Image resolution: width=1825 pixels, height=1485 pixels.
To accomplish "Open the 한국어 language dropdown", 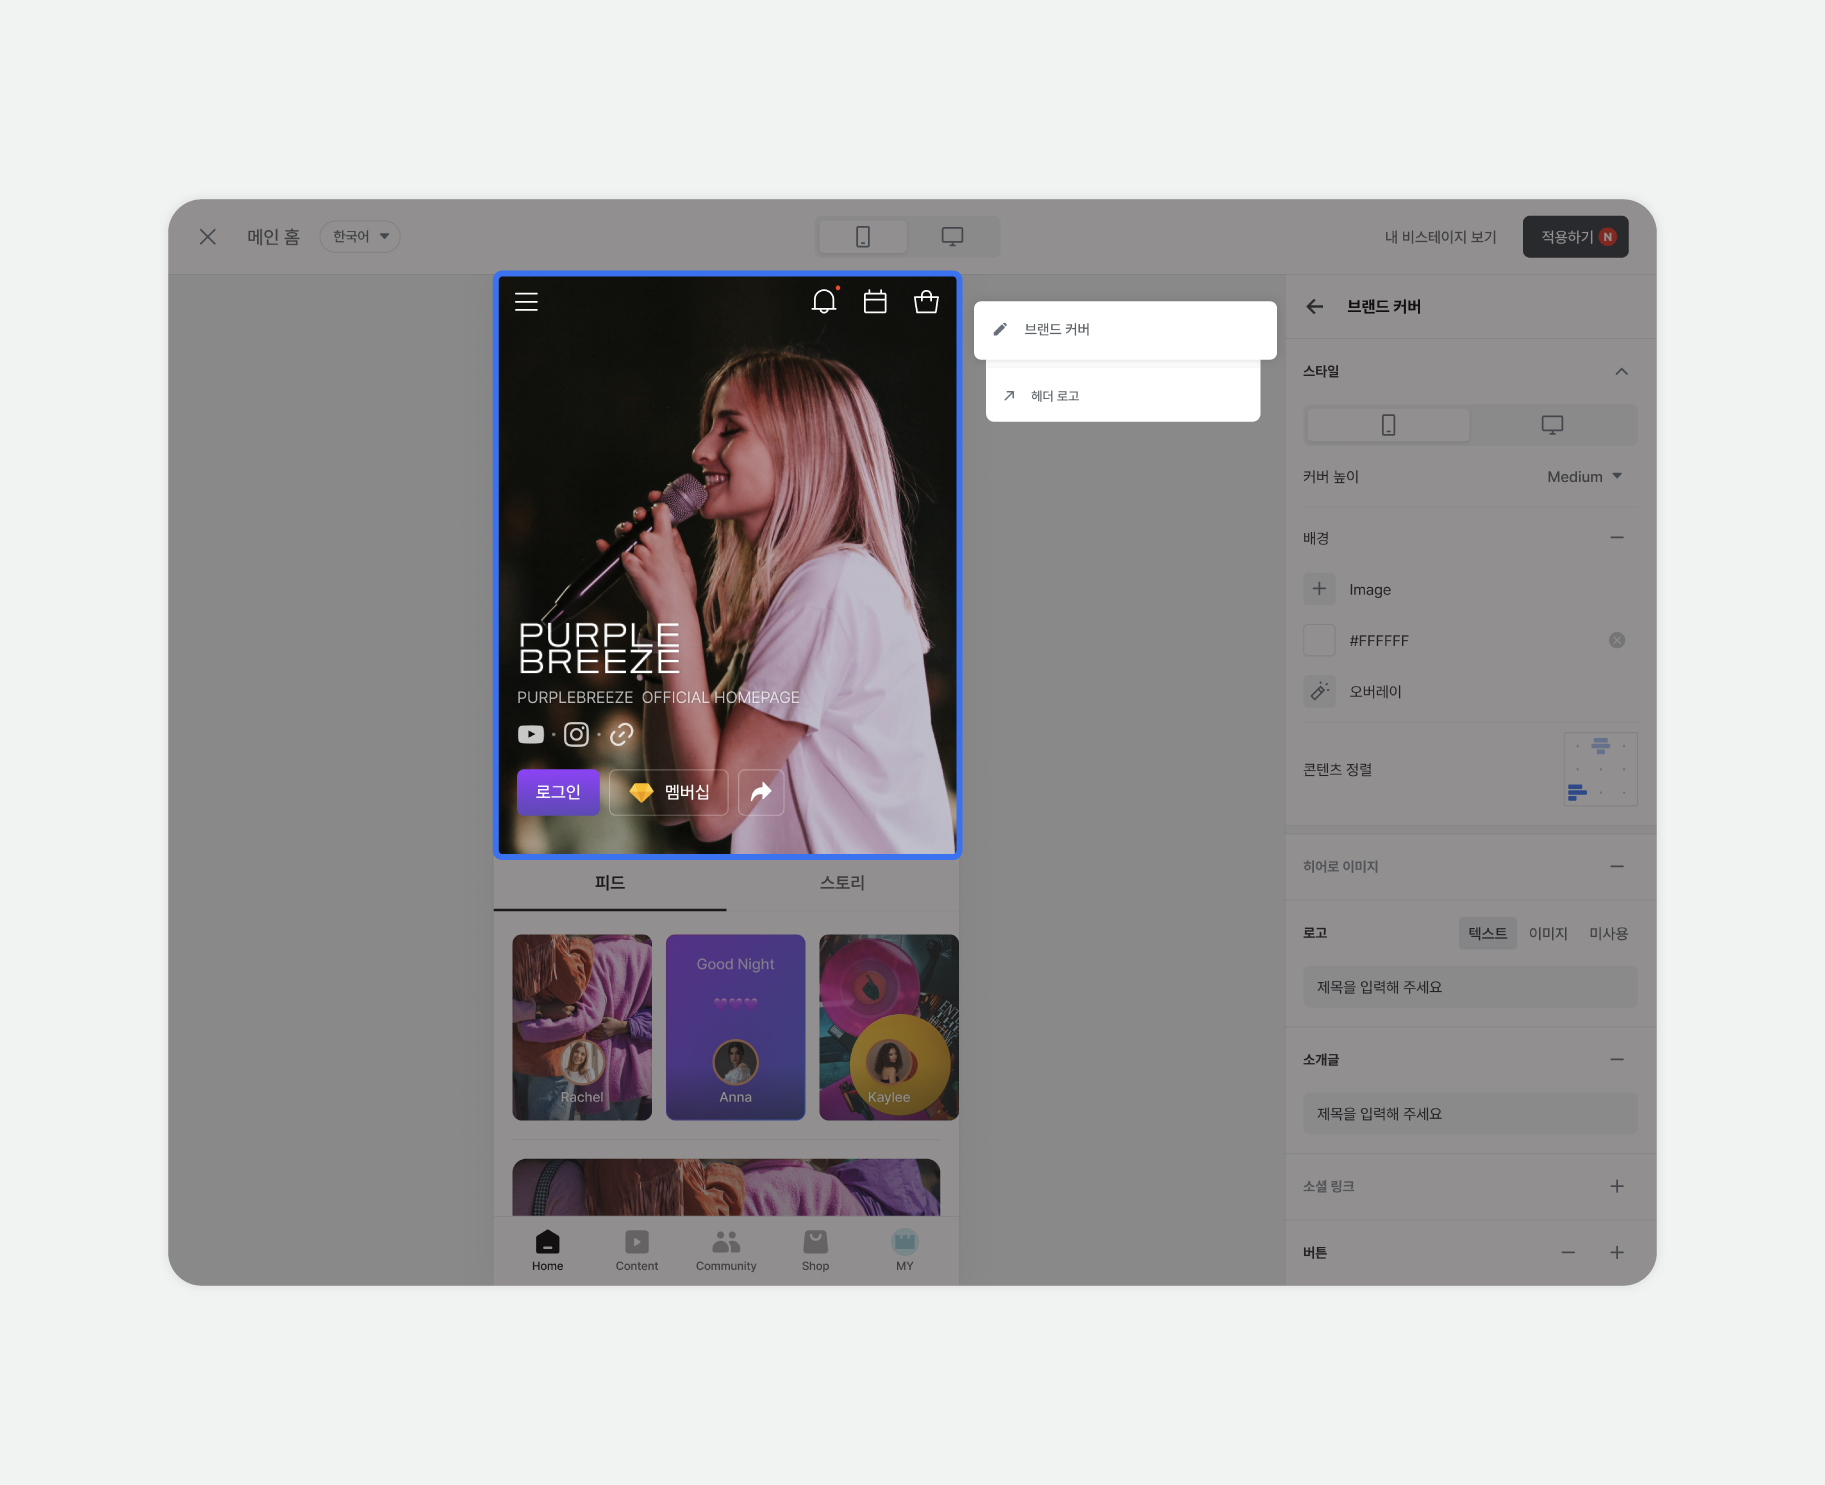I will 360,237.
